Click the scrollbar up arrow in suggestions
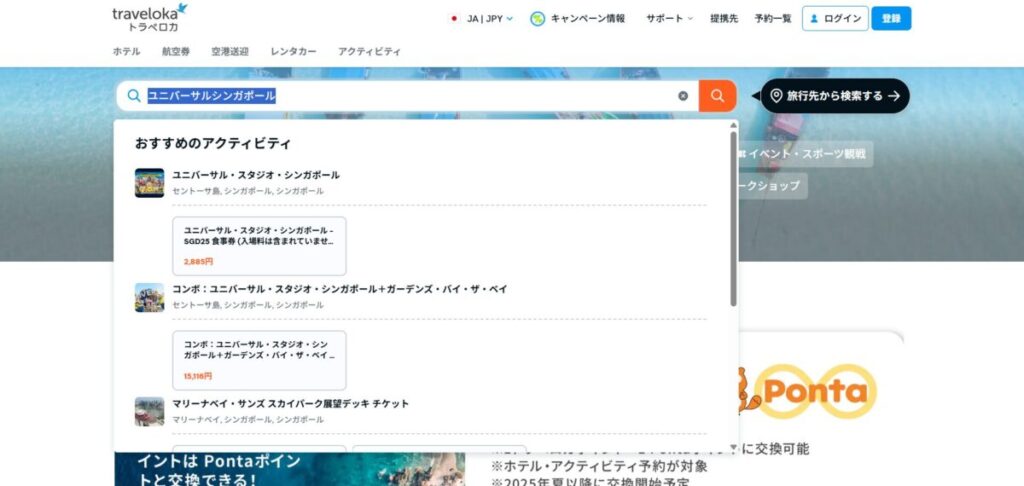Viewport: 1024px width, 486px height. coord(733,124)
